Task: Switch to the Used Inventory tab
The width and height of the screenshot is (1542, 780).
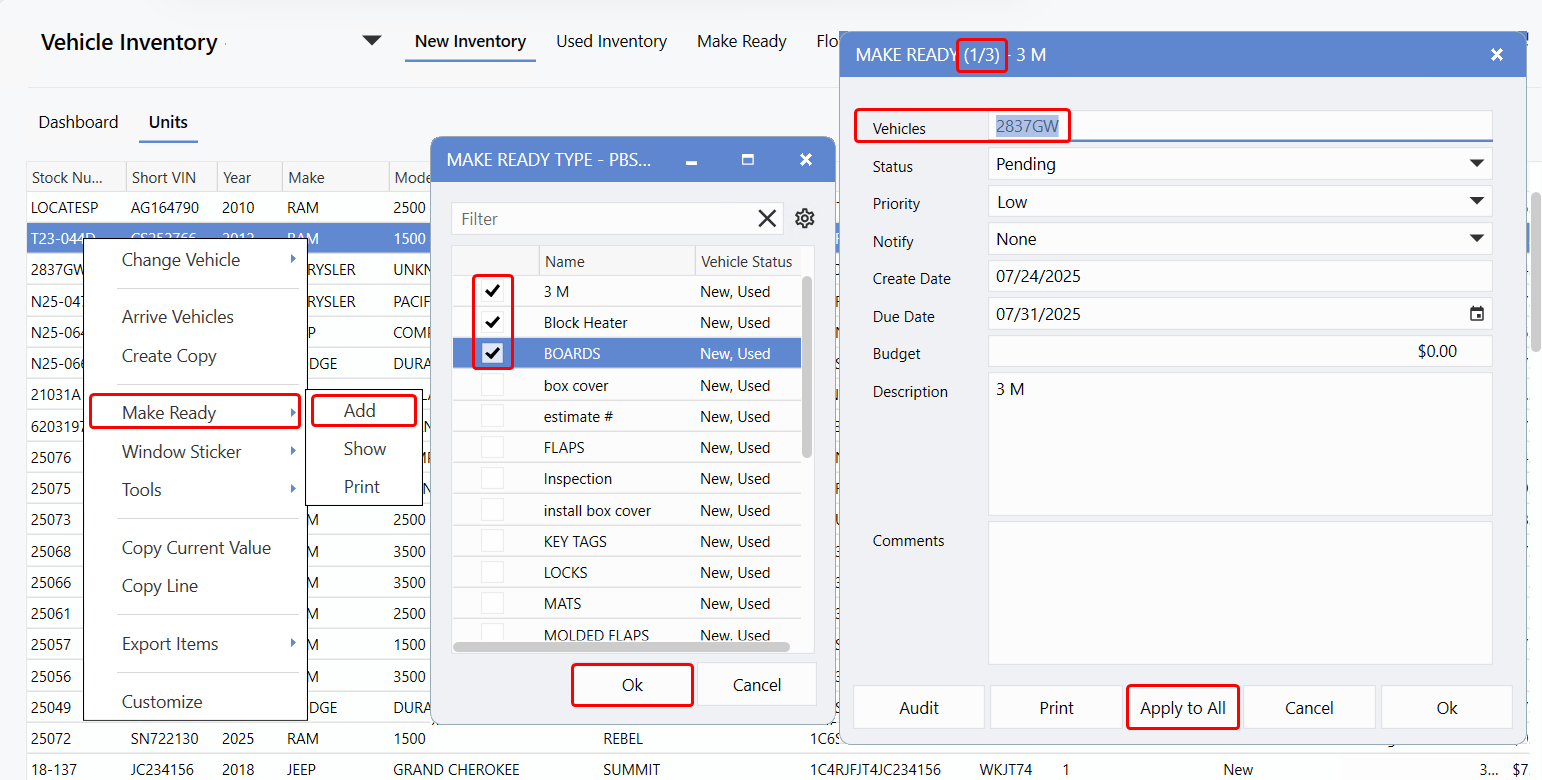Action: 611,41
